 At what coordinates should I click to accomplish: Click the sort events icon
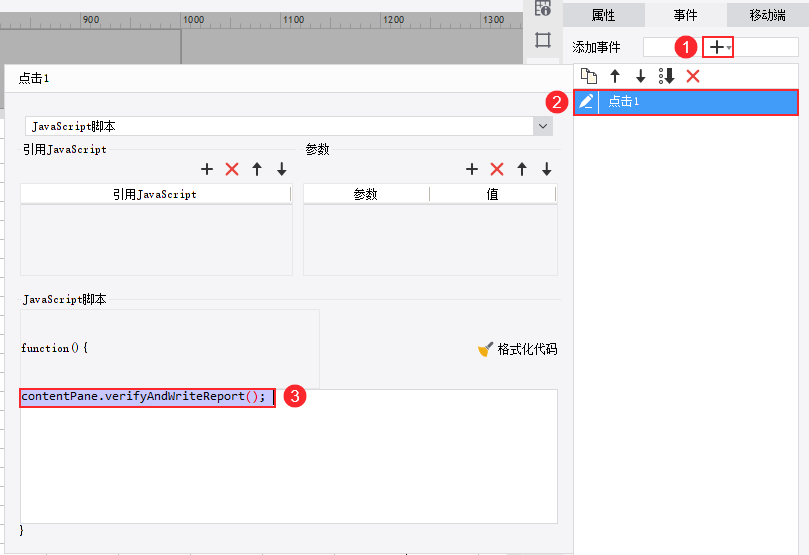point(667,76)
